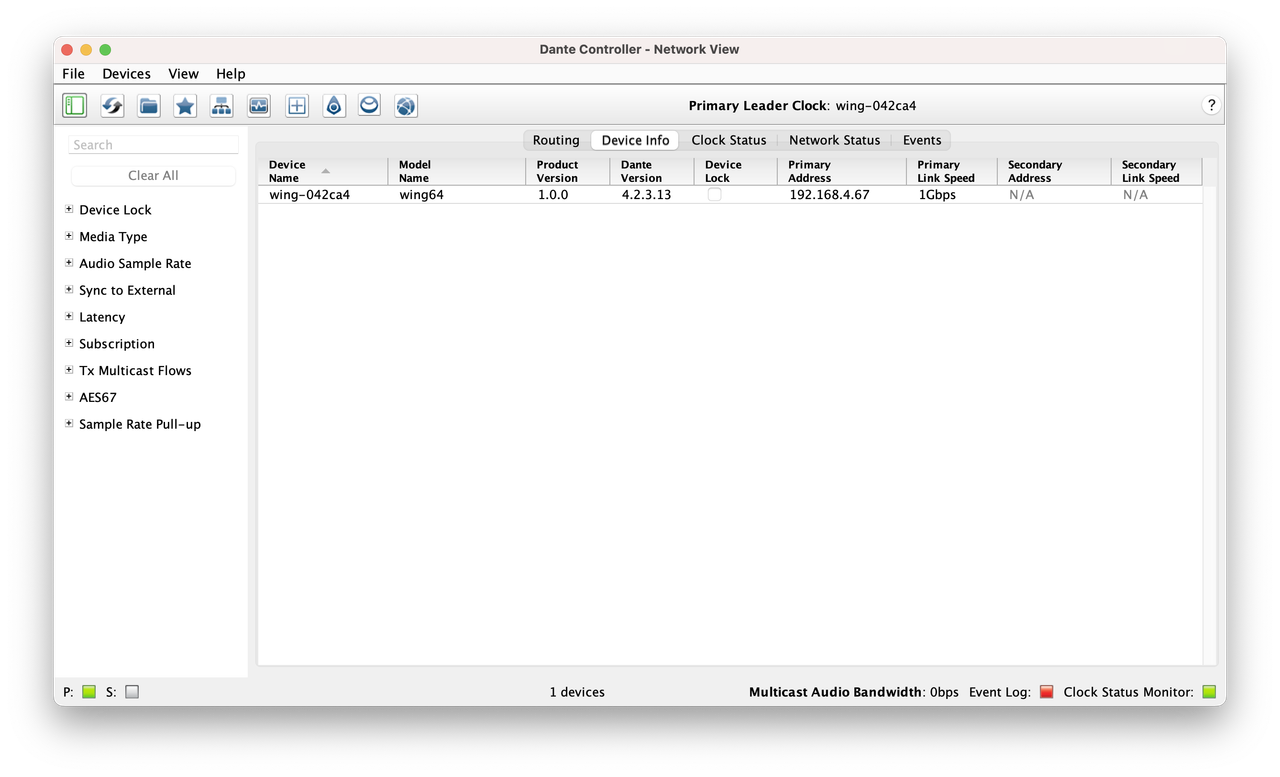
Task: Toggle the filter pane sidebar icon
Action: (x=74, y=105)
